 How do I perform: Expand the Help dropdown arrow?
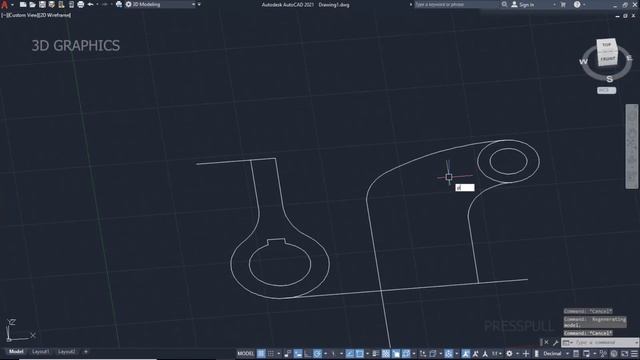[x=584, y=4]
